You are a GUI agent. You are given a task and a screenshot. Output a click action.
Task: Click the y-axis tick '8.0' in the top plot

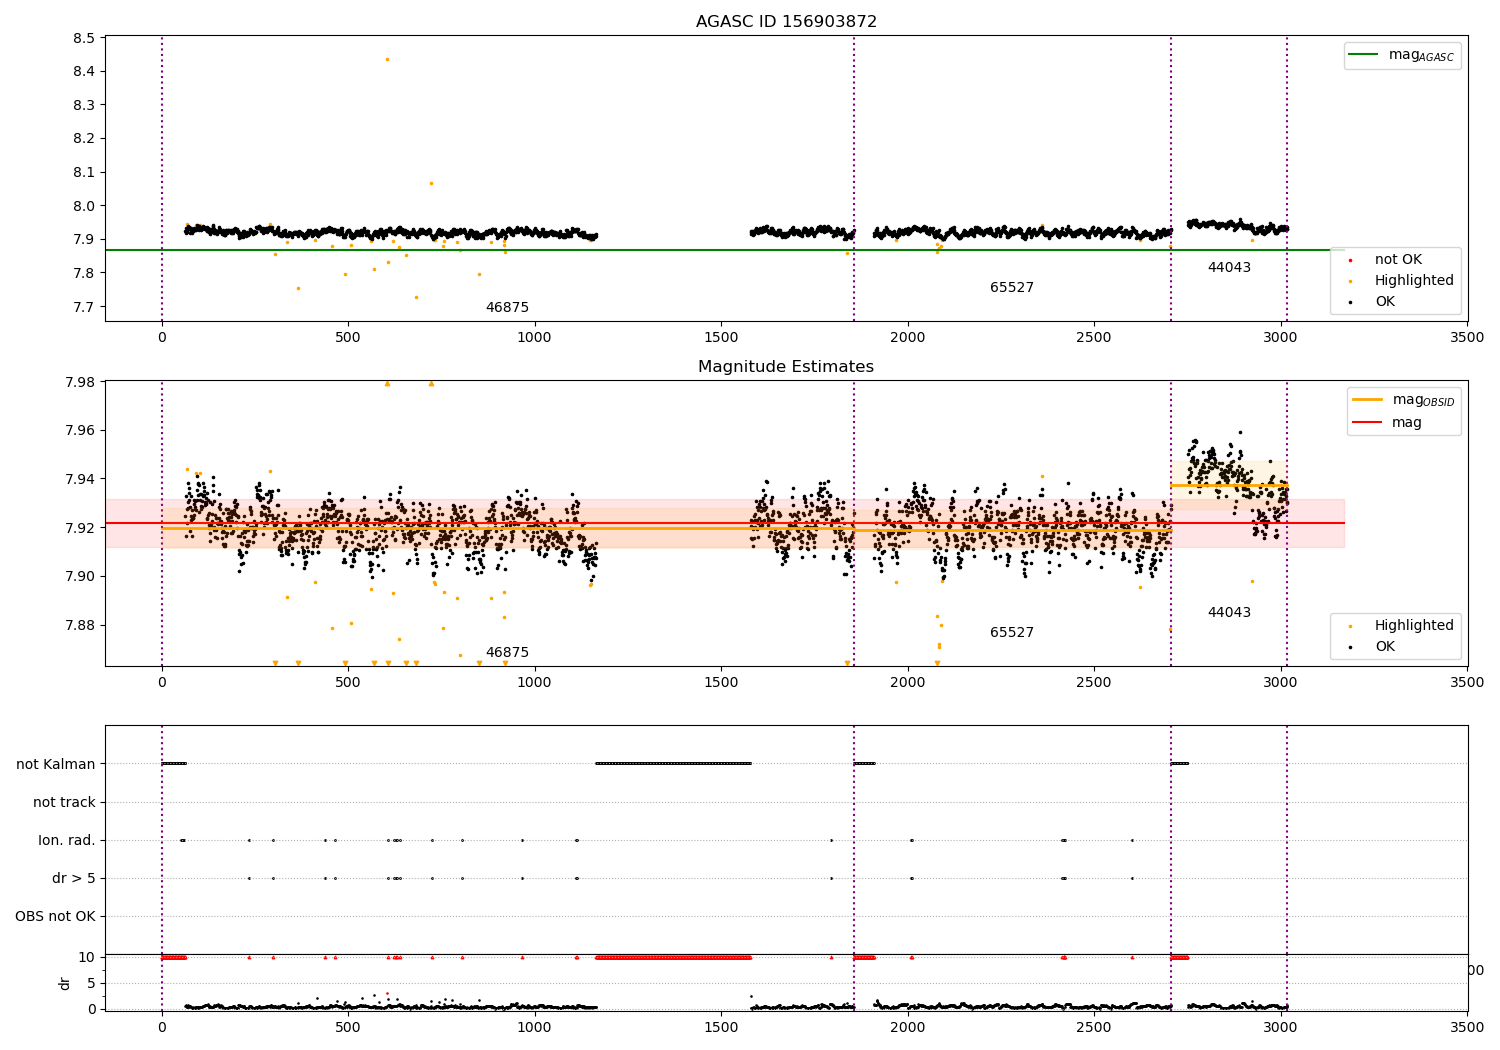click(85, 206)
